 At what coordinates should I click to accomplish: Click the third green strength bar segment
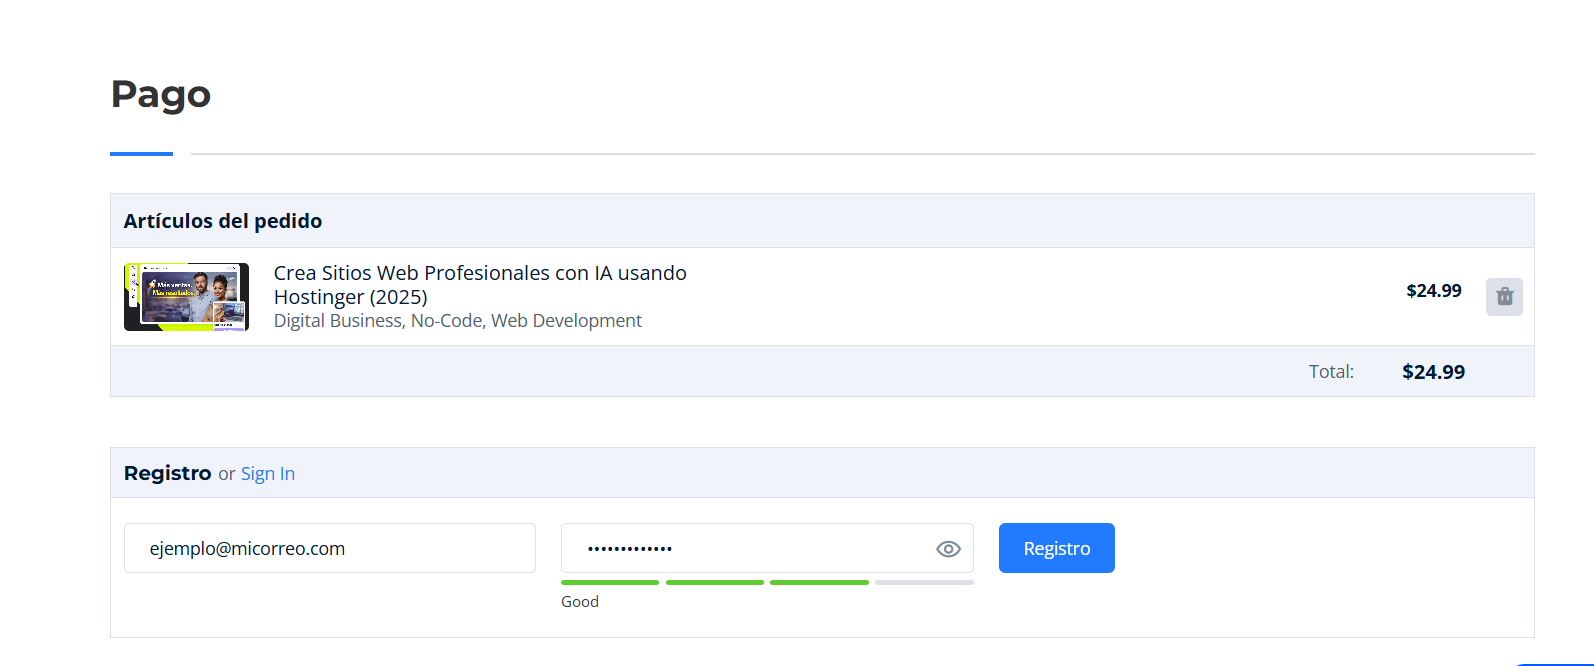819,582
